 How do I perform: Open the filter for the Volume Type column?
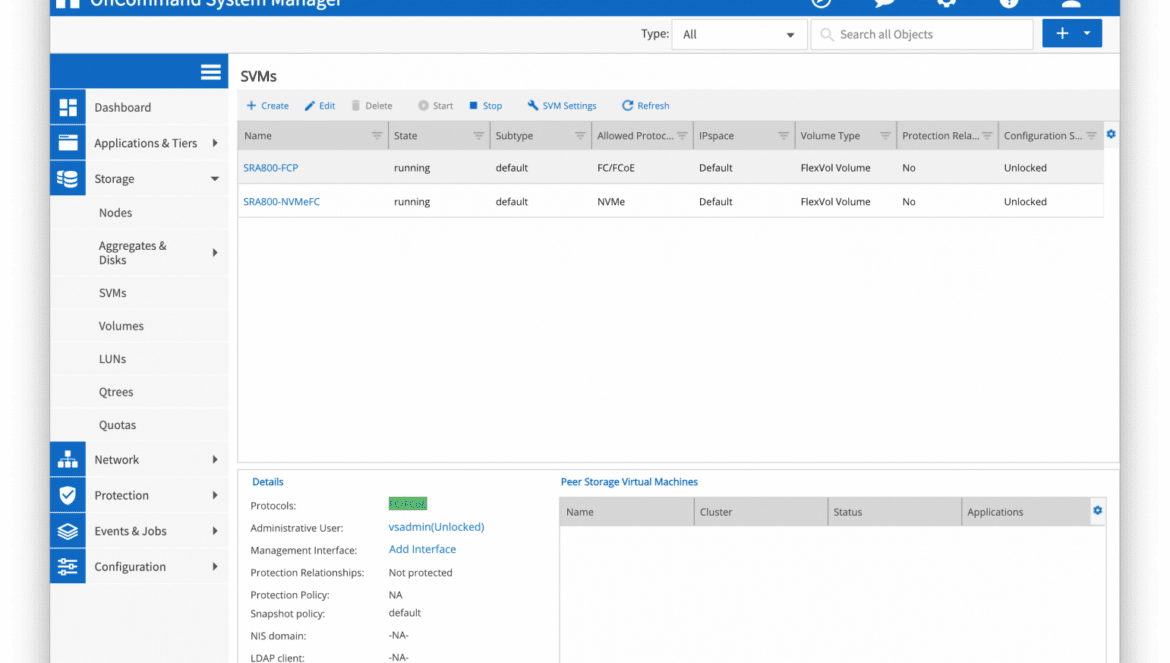tap(885, 136)
